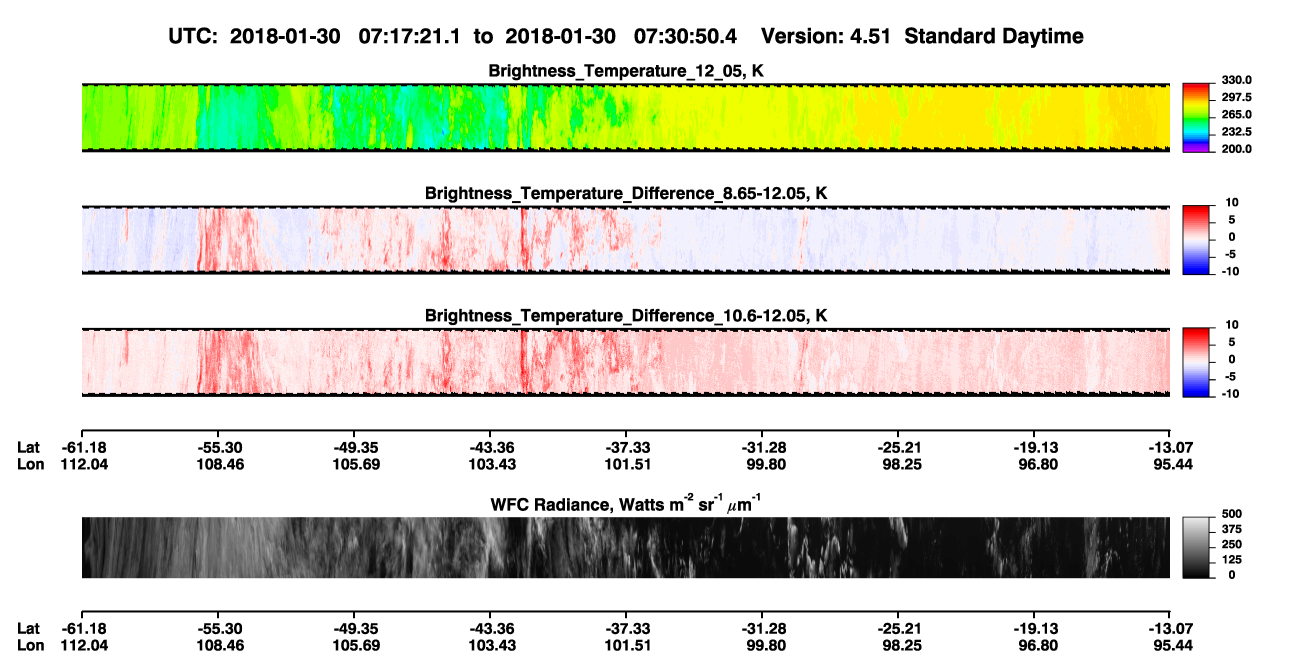The width and height of the screenshot is (1300, 667).
Task: Click 'Lat' label under the 10.6-12.05 panel
Action: click(29, 448)
